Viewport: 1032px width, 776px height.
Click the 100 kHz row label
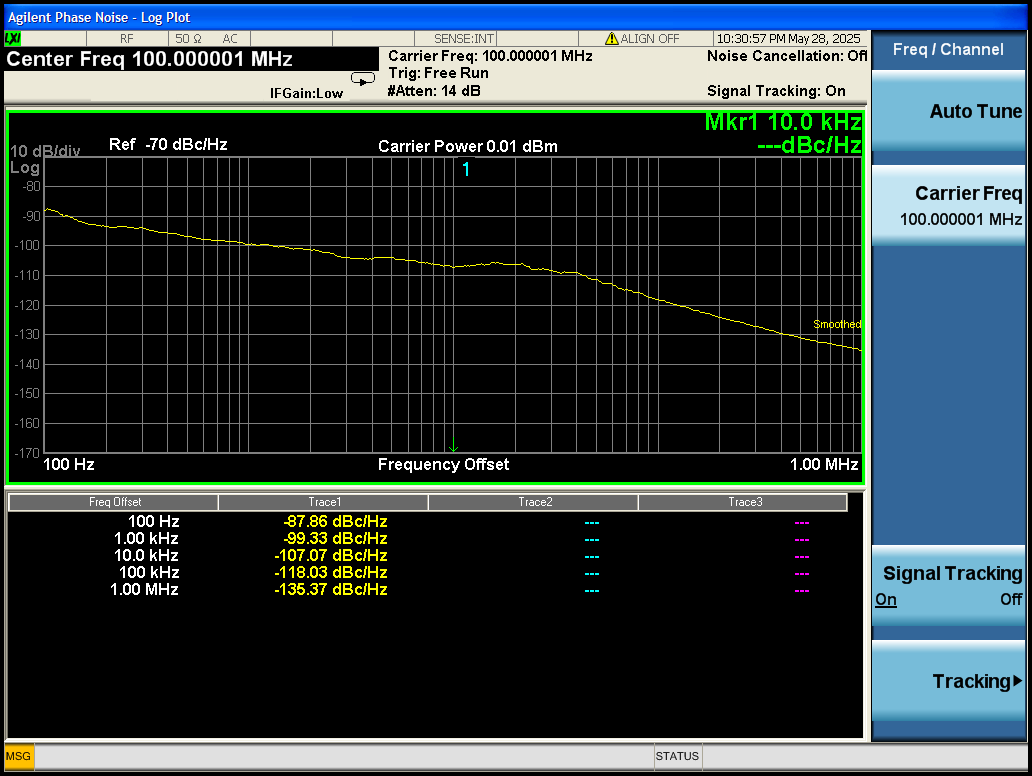(149, 573)
